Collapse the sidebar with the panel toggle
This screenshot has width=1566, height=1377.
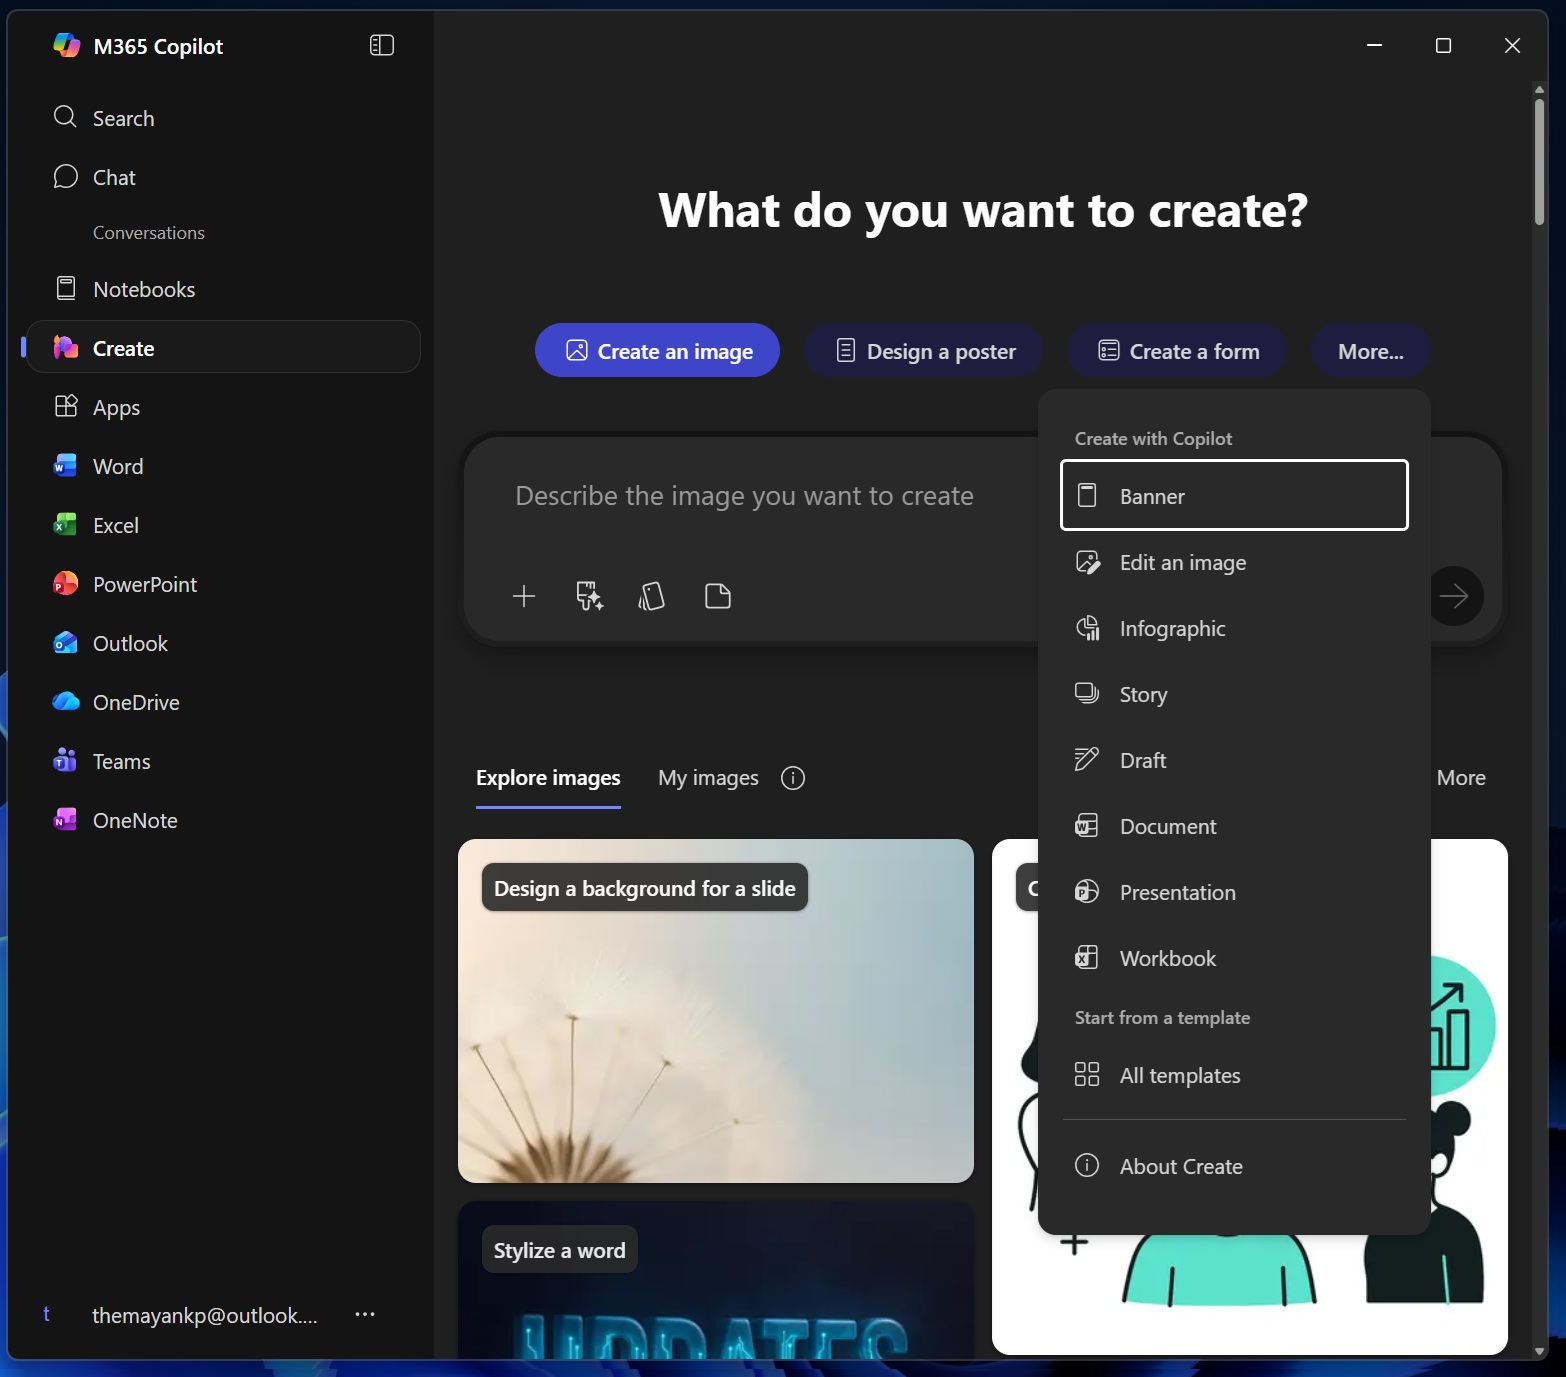coord(381,45)
